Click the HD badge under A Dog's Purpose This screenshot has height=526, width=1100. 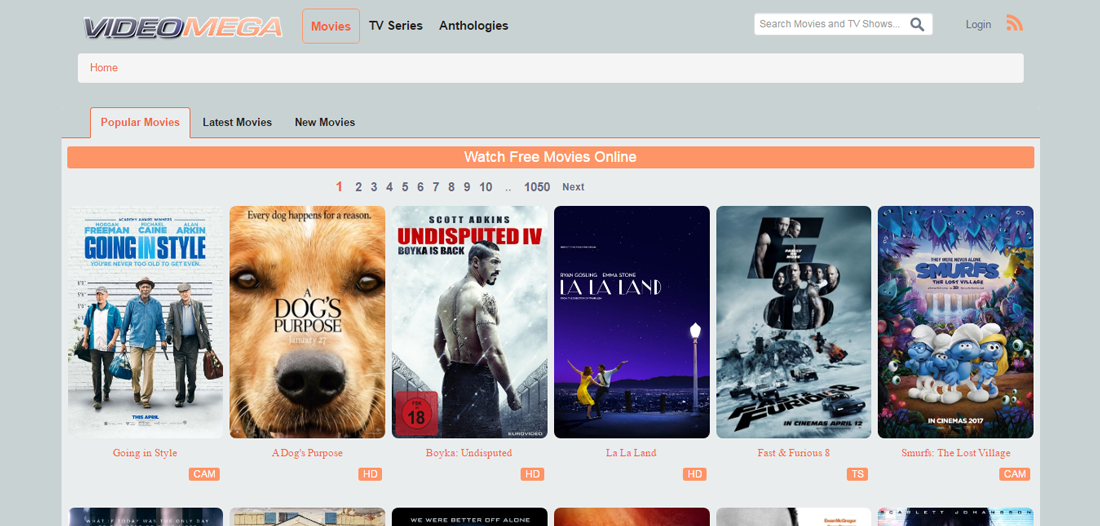click(370, 474)
